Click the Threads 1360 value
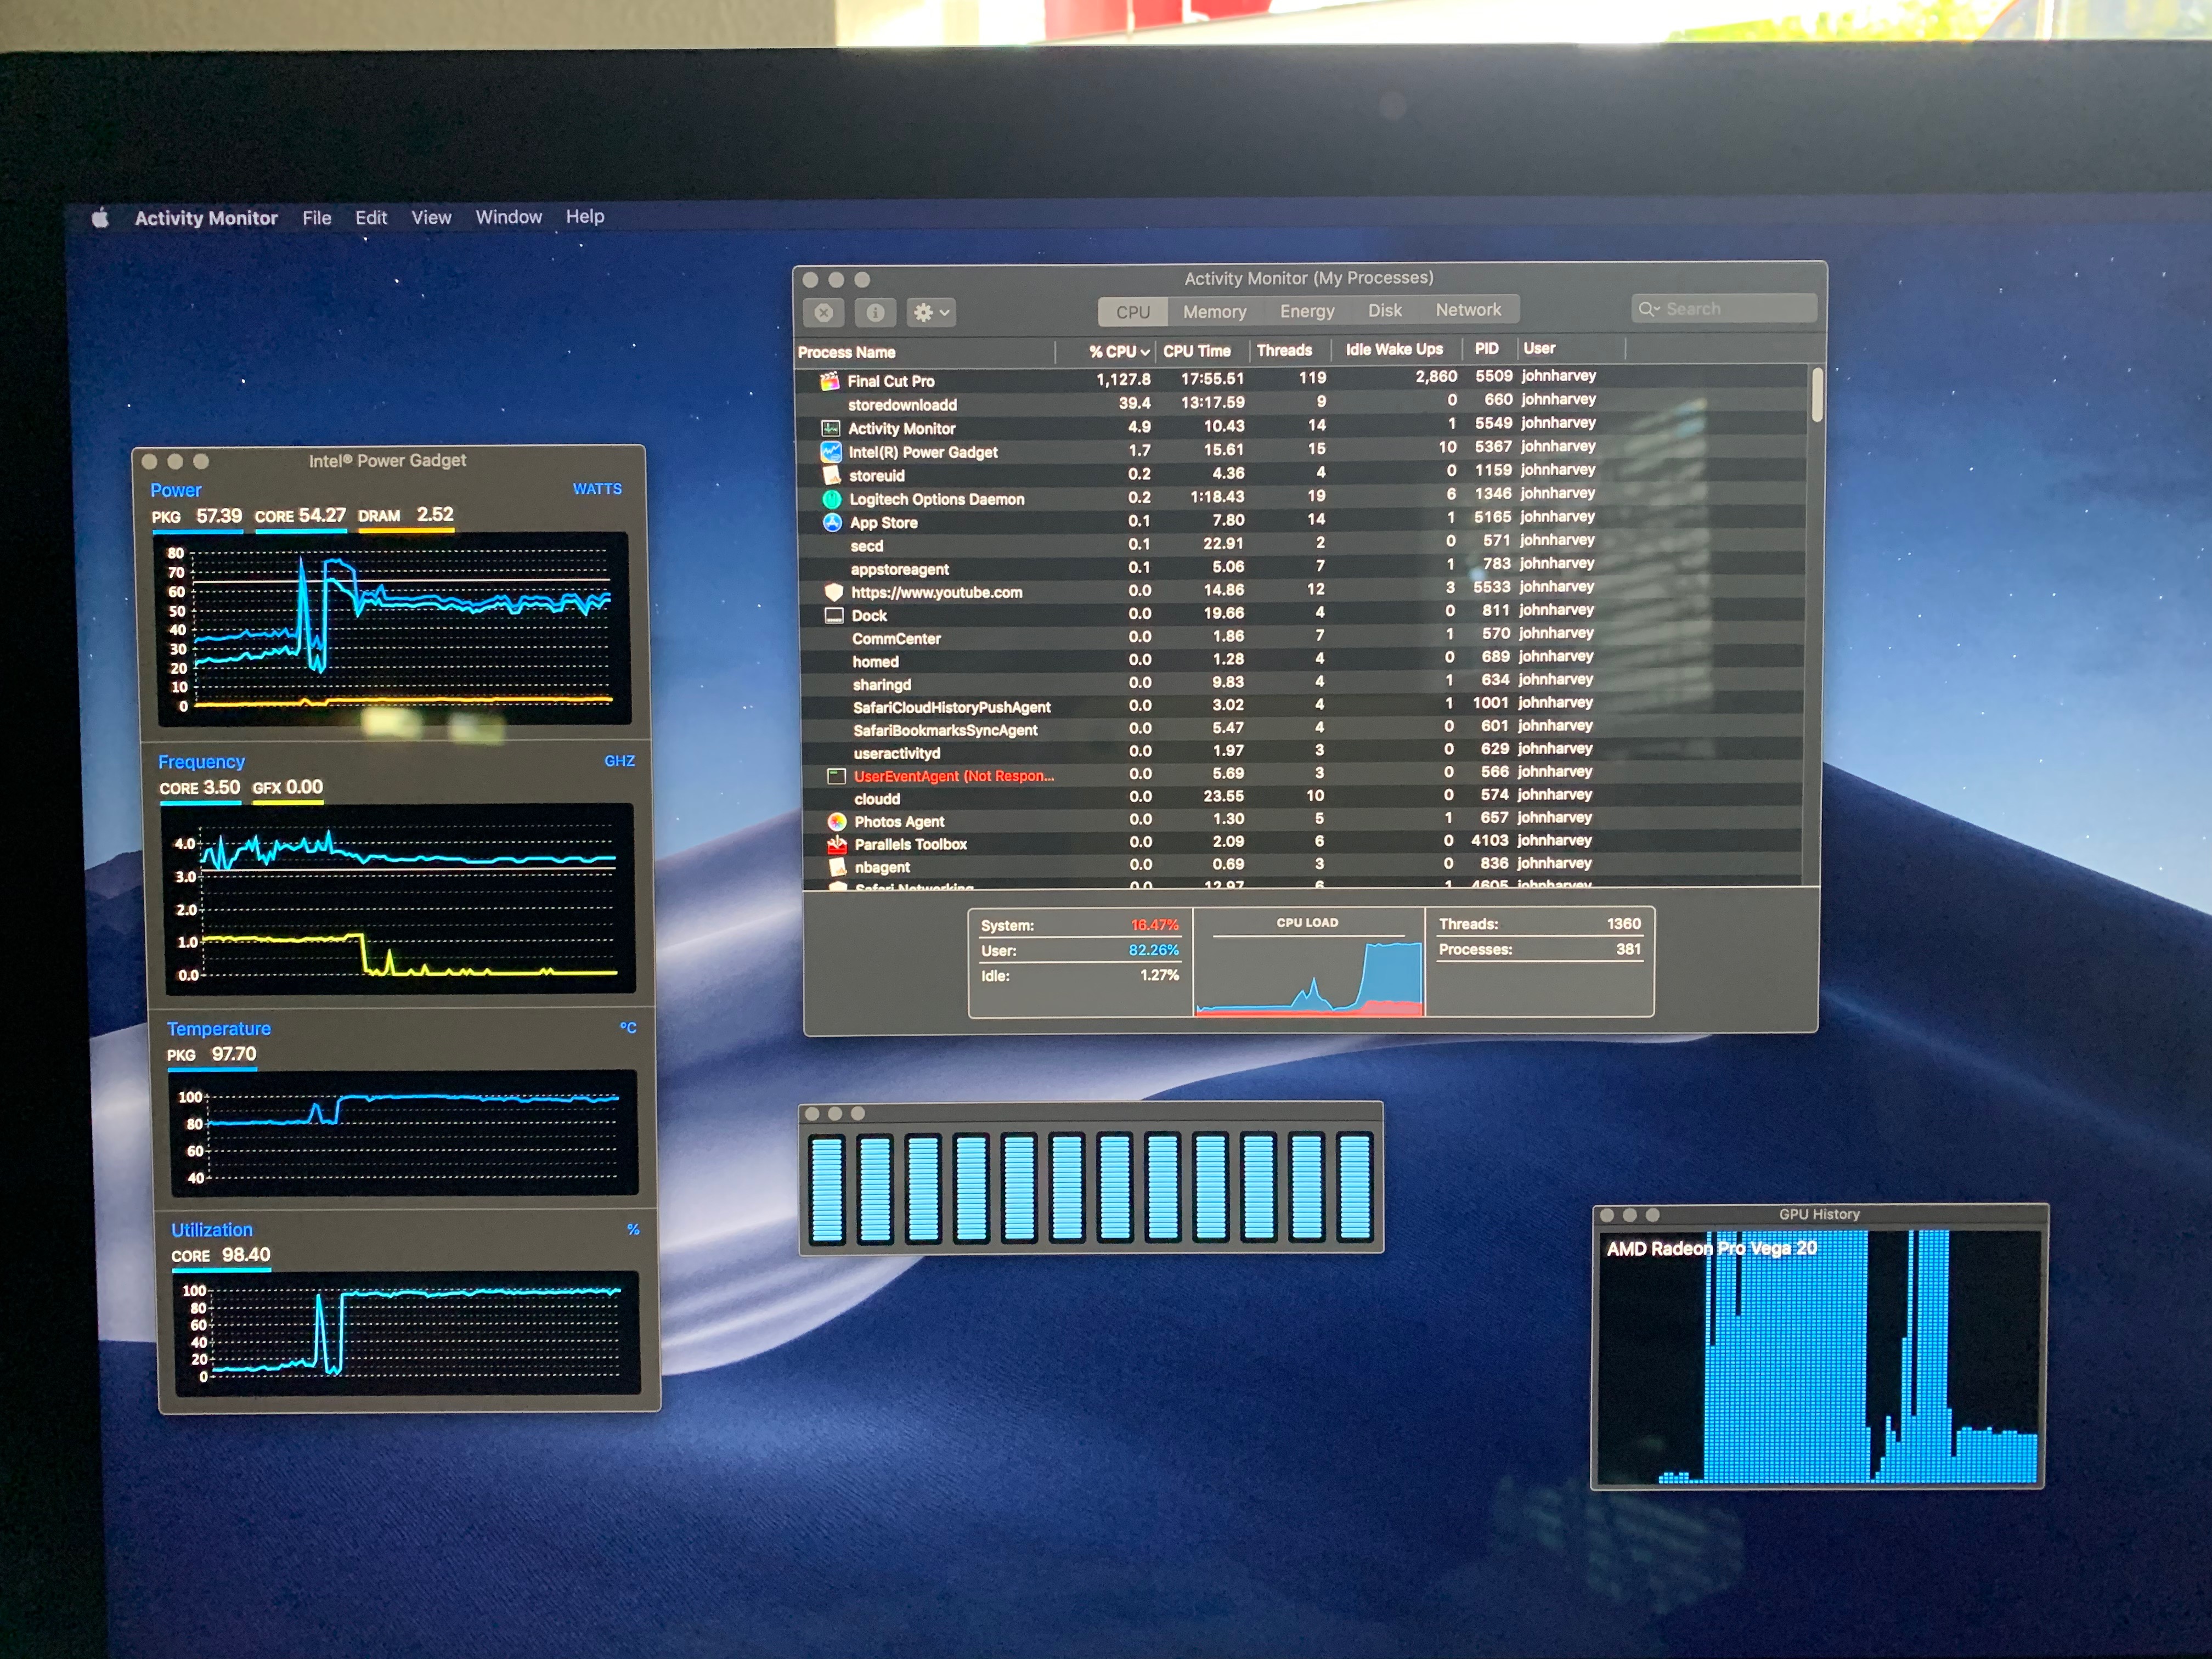The width and height of the screenshot is (2212, 1659). [1624, 924]
